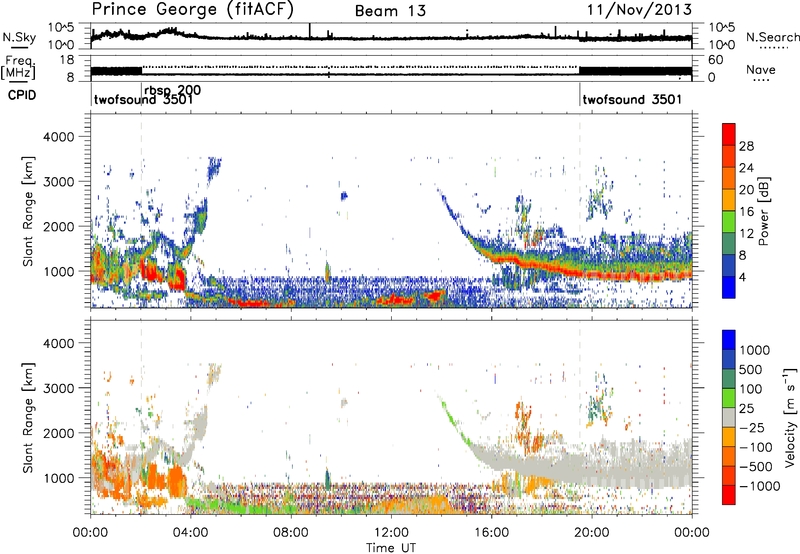Click the 'Power [dB]' color bar title

(x=763, y=211)
